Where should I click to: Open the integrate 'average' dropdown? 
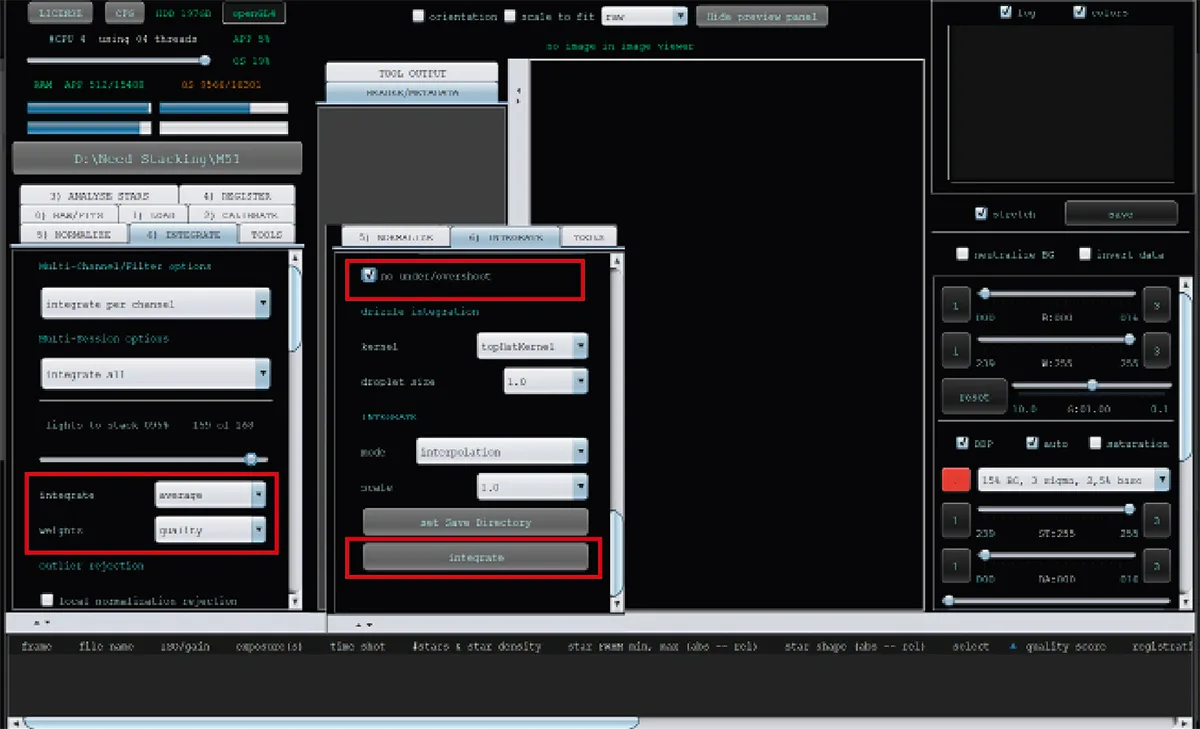210,494
